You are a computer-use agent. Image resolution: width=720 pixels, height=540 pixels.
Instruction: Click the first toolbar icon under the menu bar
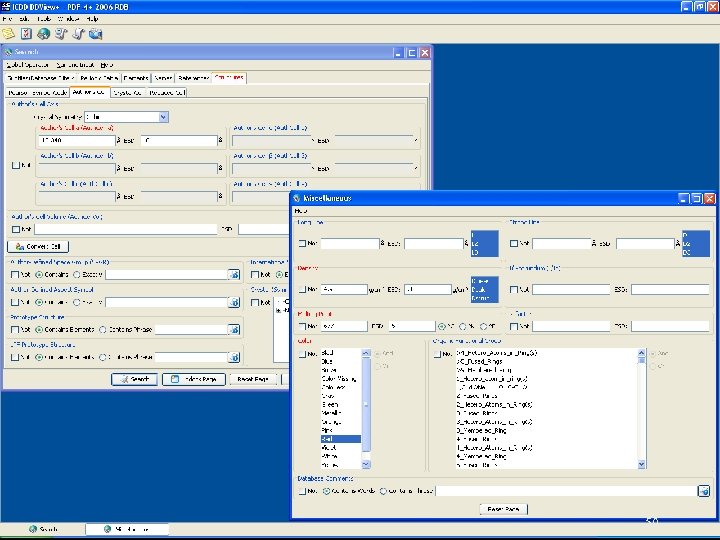[x=9, y=33]
